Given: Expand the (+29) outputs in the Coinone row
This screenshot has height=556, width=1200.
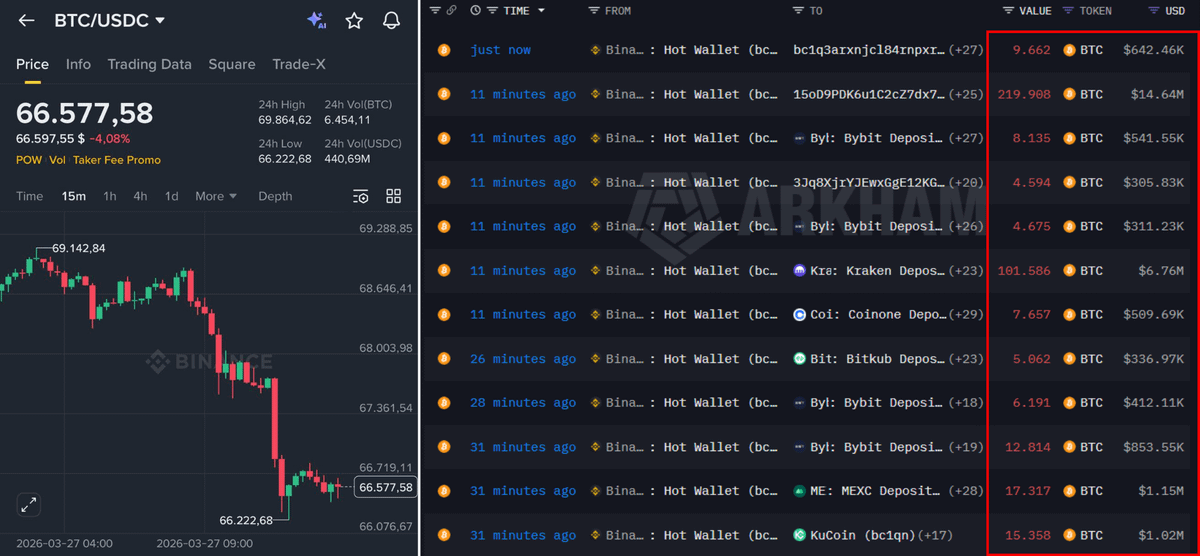Looking at the screenshot, I should (966, 315).
